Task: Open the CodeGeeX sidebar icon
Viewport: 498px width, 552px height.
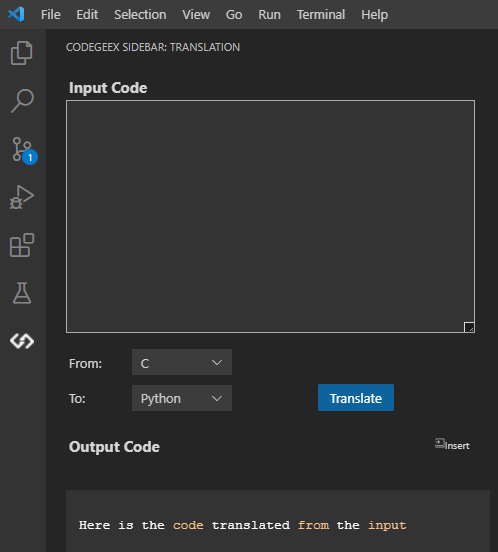Action: coord(22,341)
